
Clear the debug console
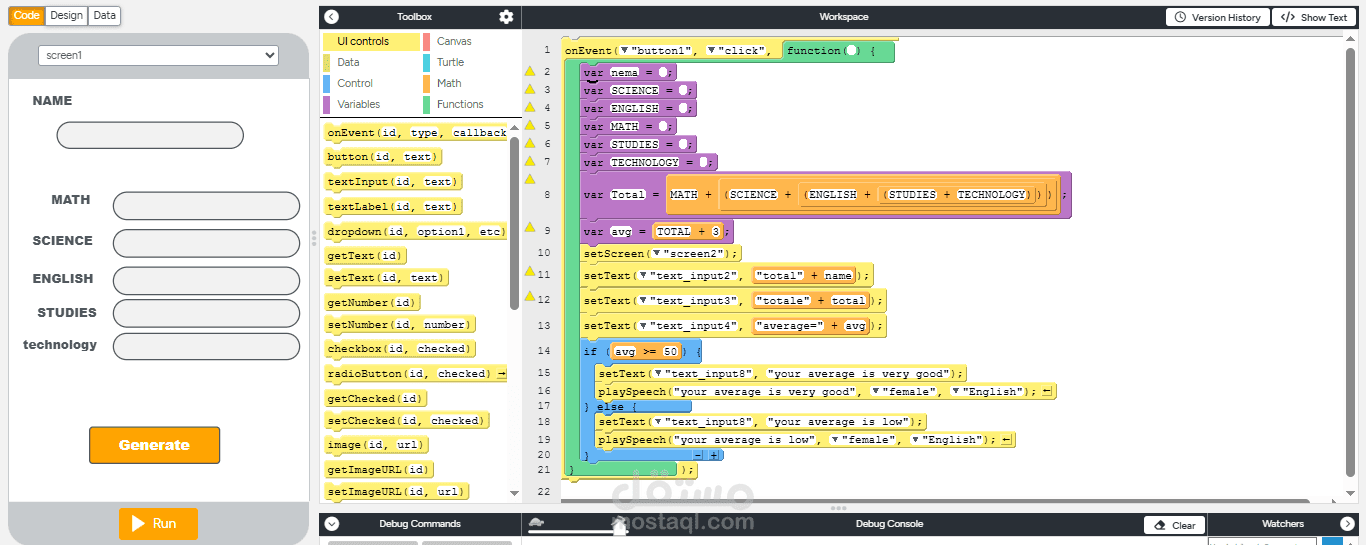[1174, 525]
